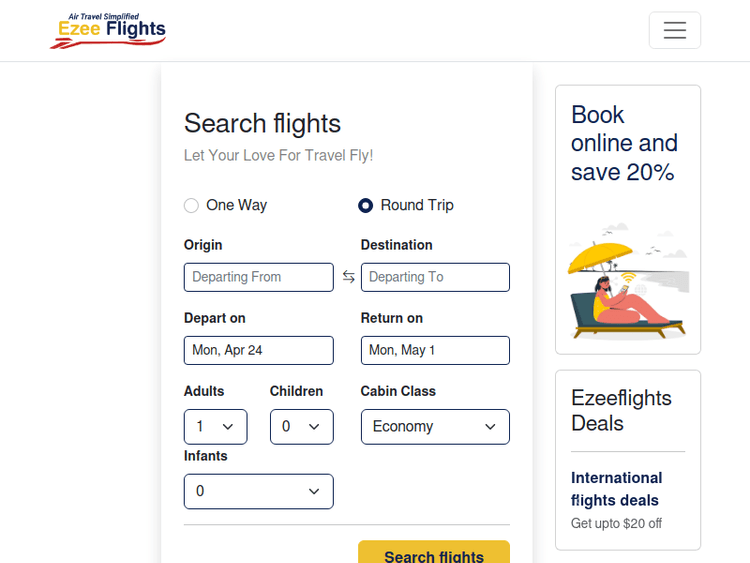This screenshot has height=563, width=750.
Task: Open International flights deals link
Action: click(616, 489)
